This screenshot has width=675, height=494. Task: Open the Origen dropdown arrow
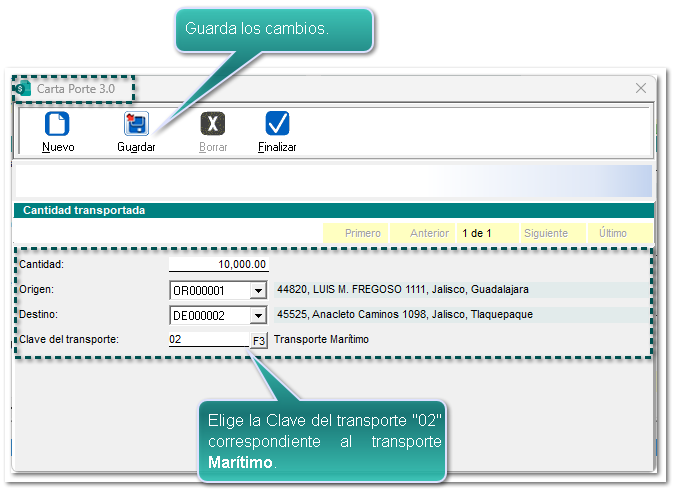coord(258,290)
